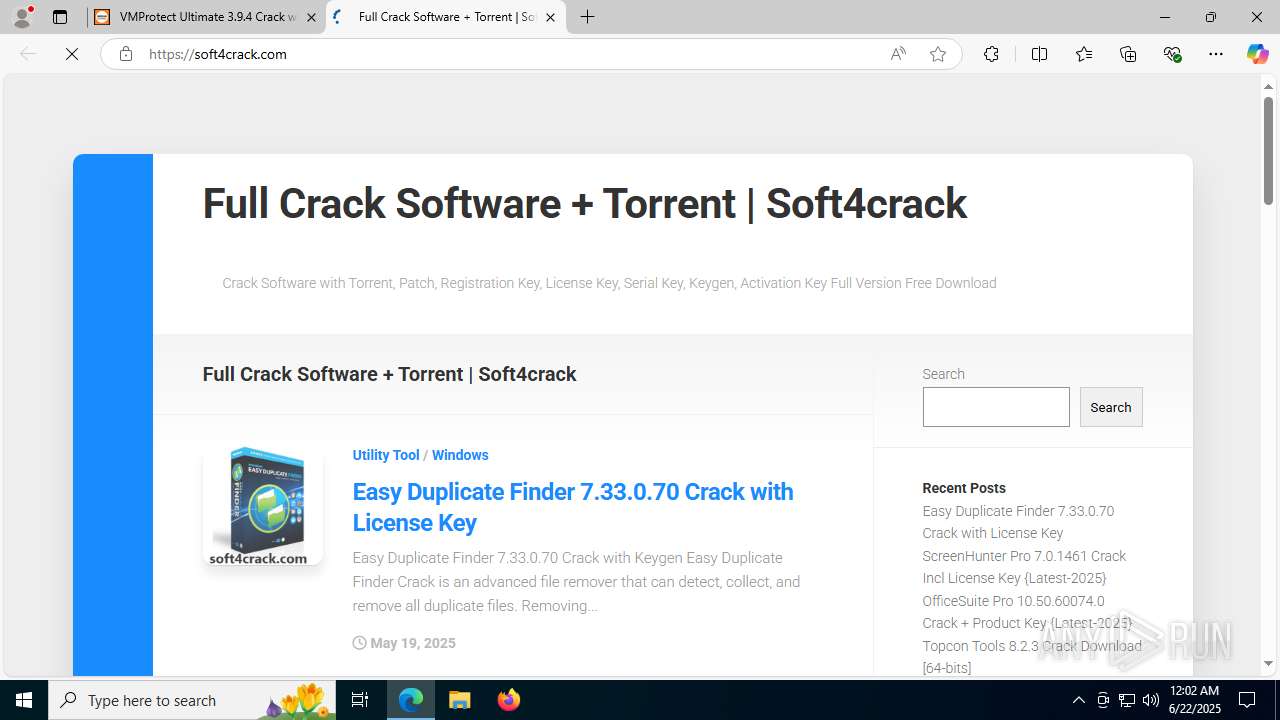Show hidden system tray icons

[x=1078, y=700]
